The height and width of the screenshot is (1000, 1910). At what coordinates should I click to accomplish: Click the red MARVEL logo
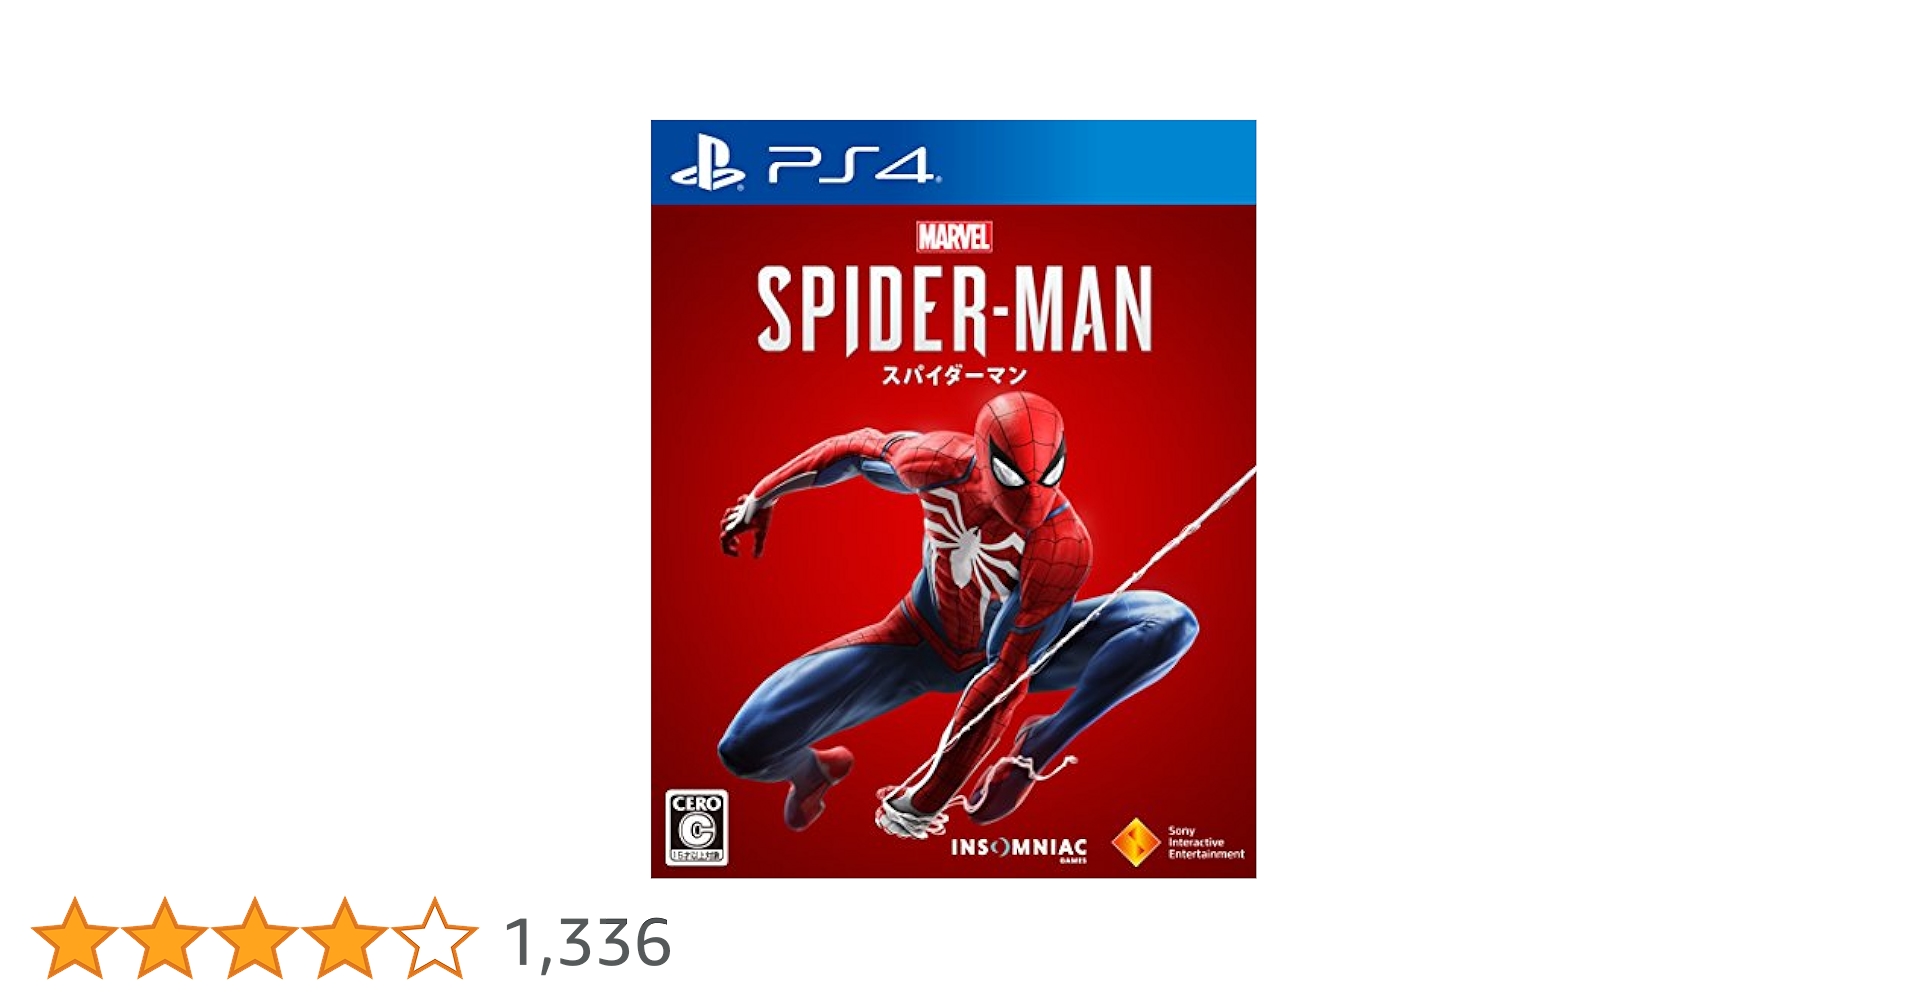point(954,237)
